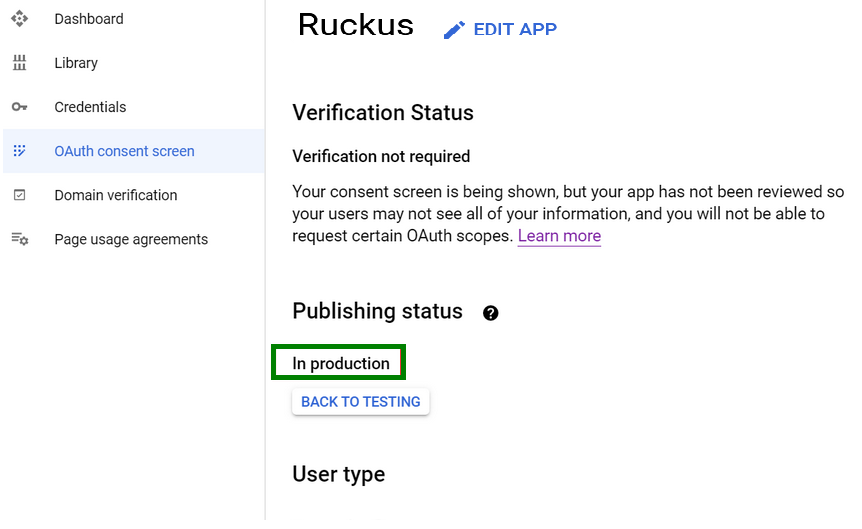
Task: Click the 'In production' status text
Action: 341,363
